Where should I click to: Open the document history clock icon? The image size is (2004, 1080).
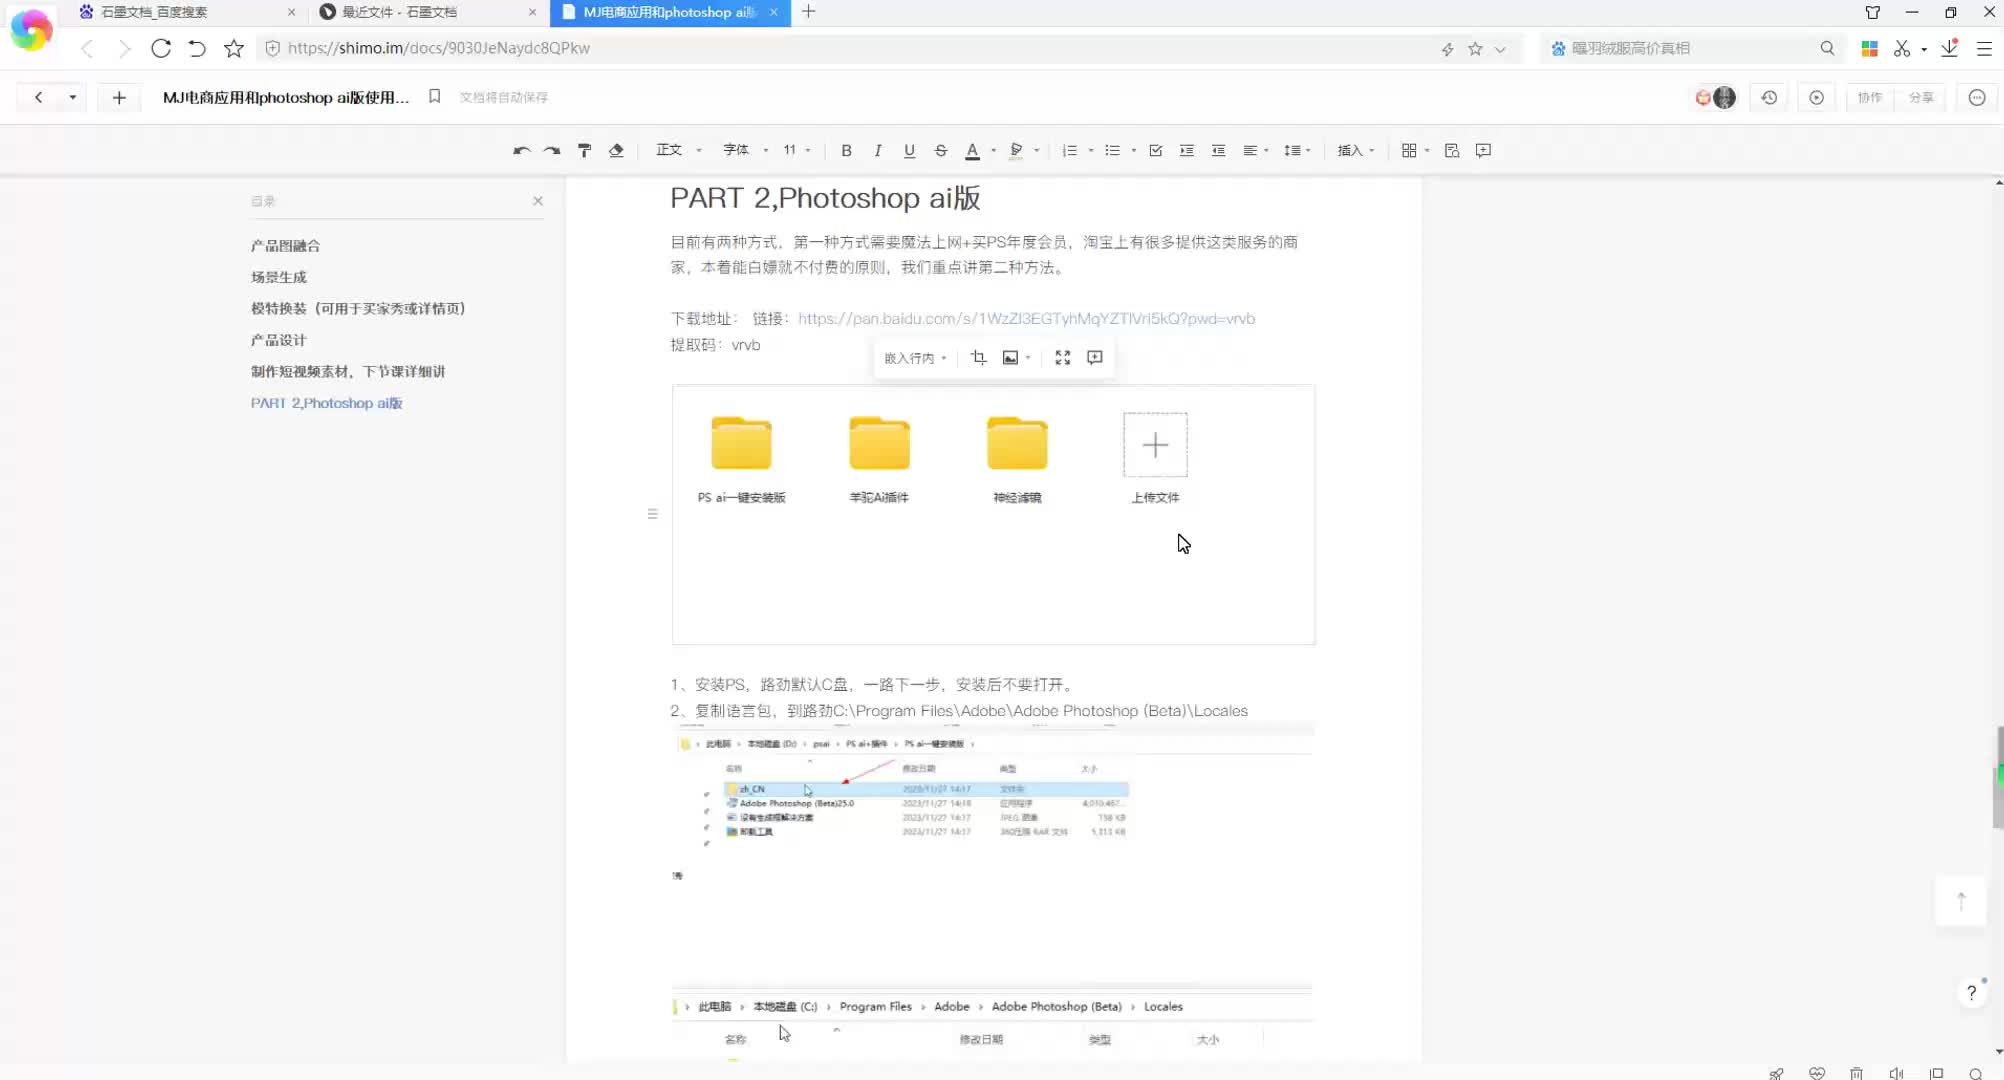point(1769,97)
